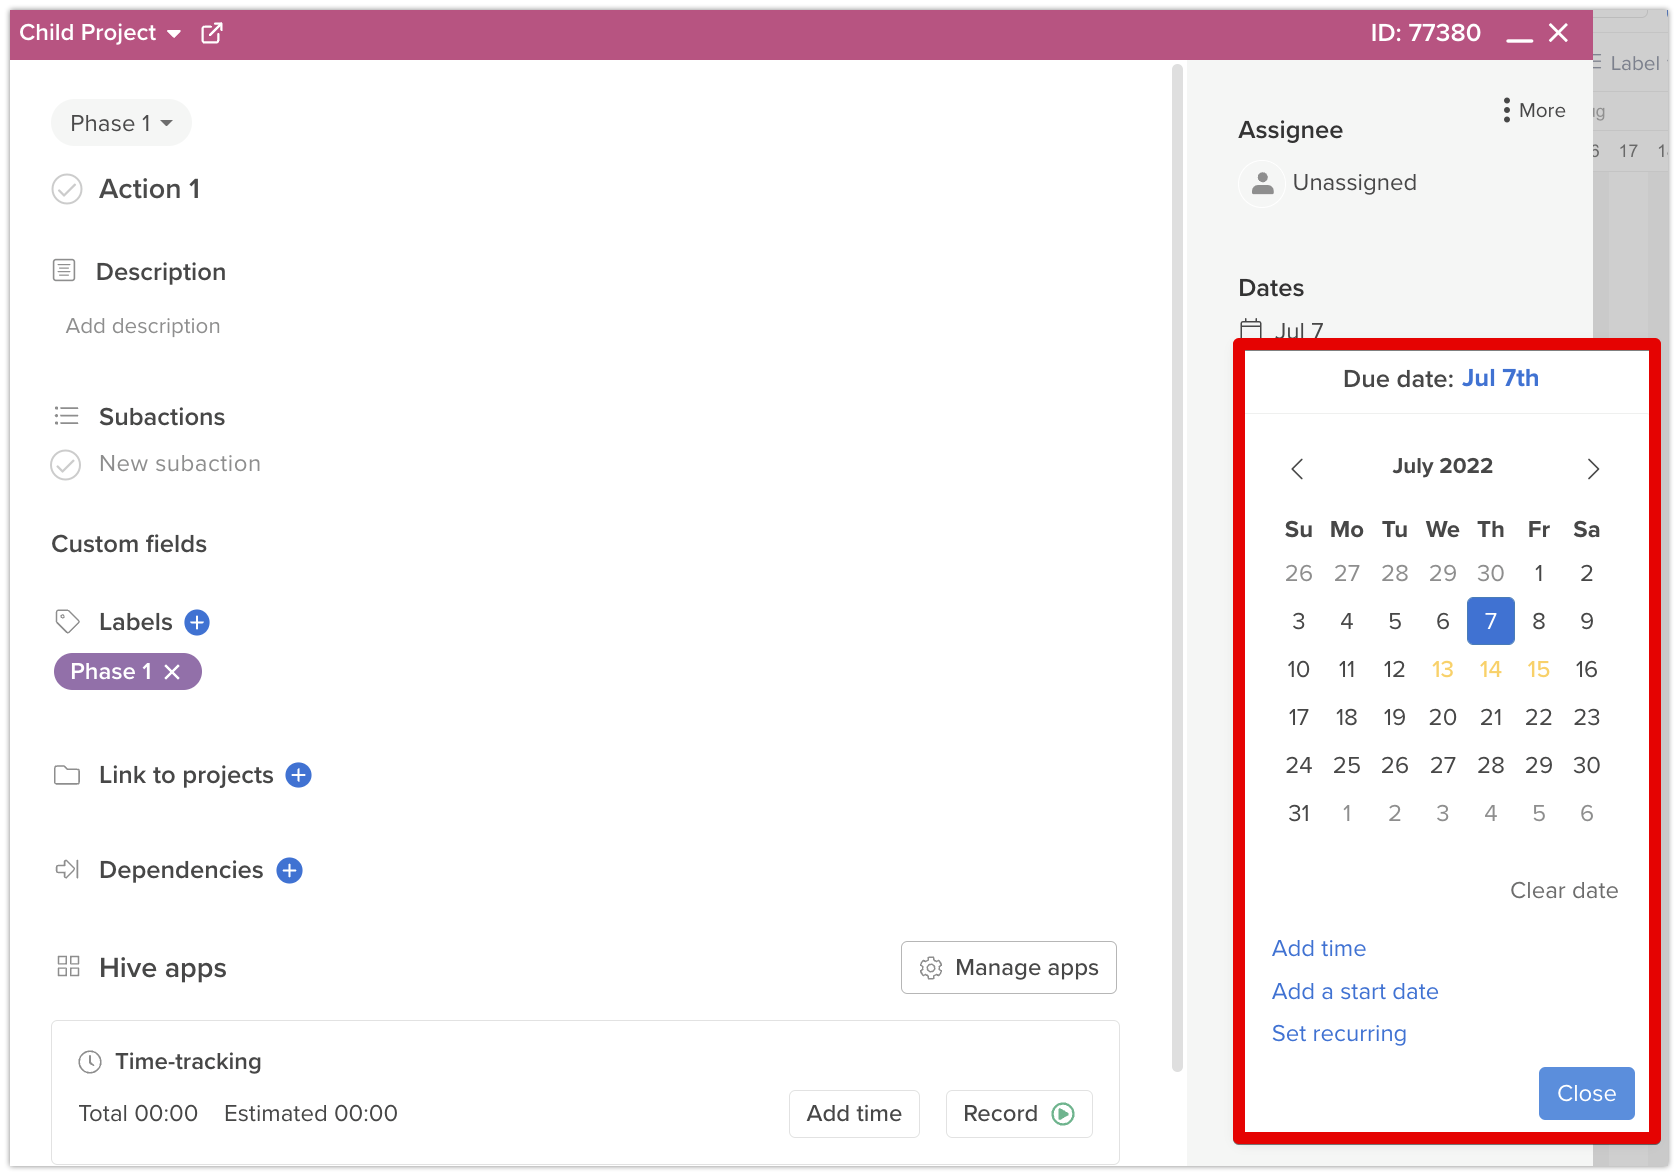
Task: Click the Unassigned assignee avatar
Action: [x=1263, y=183]
